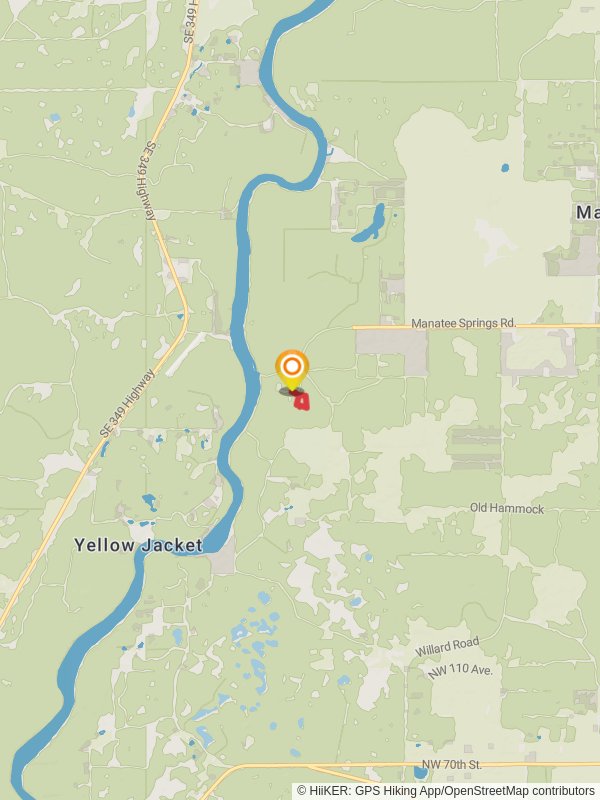Screen dimensions: 600x800
Task: Click the NW 70th St. label
Action: [x=452, y=764]
